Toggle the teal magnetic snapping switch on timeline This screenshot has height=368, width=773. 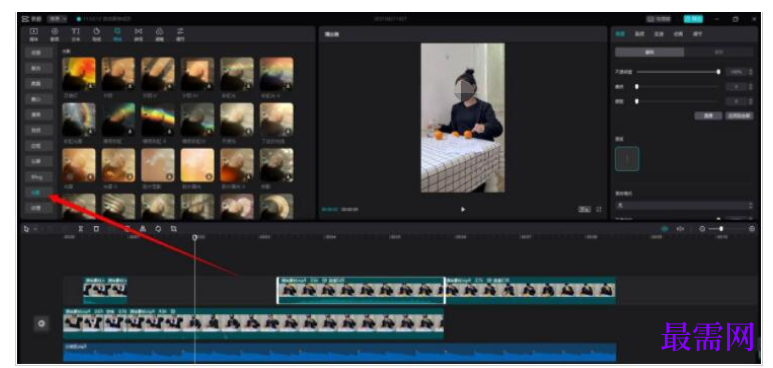665,229
